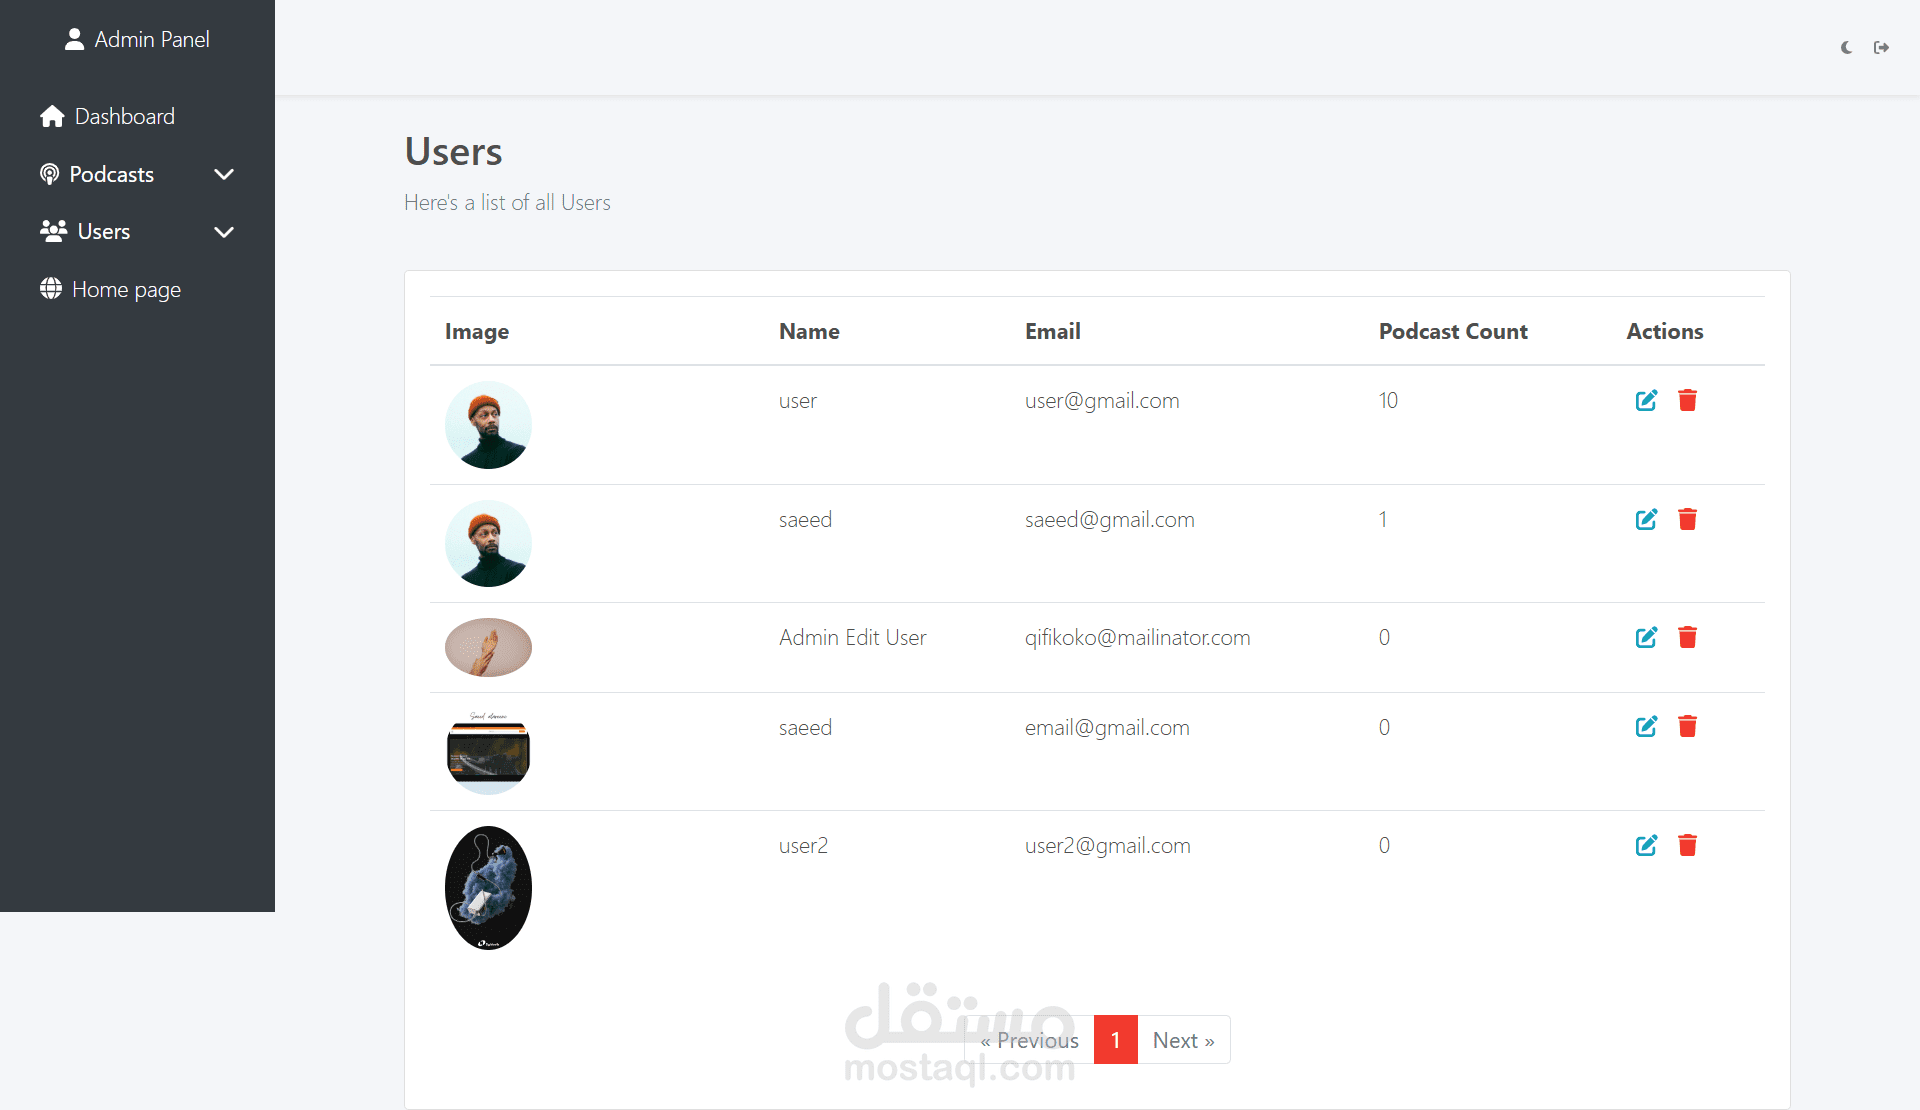Click the podcast count '1' for saeed

pyautogui.click(x=1383, y=519)
